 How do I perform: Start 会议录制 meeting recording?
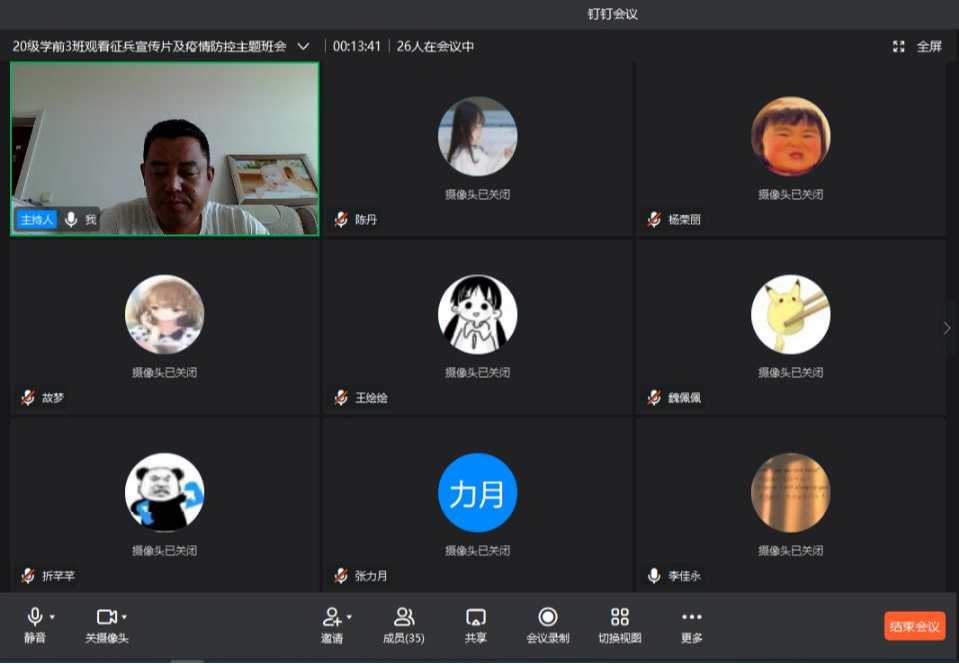tap(547, 617)
